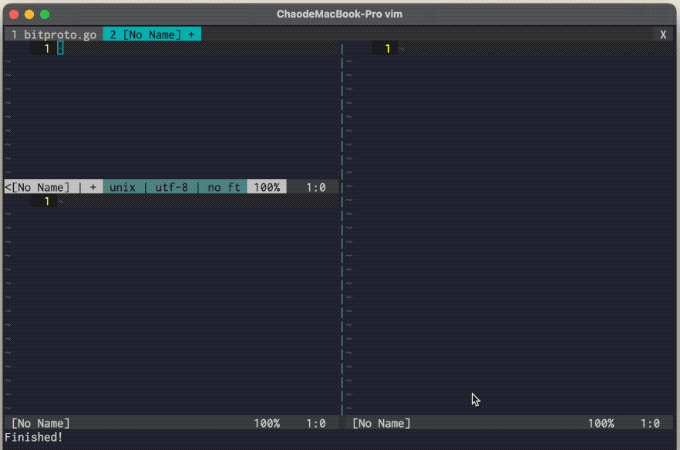
Task: Select the second [No Name] tab
Action: 151,34
